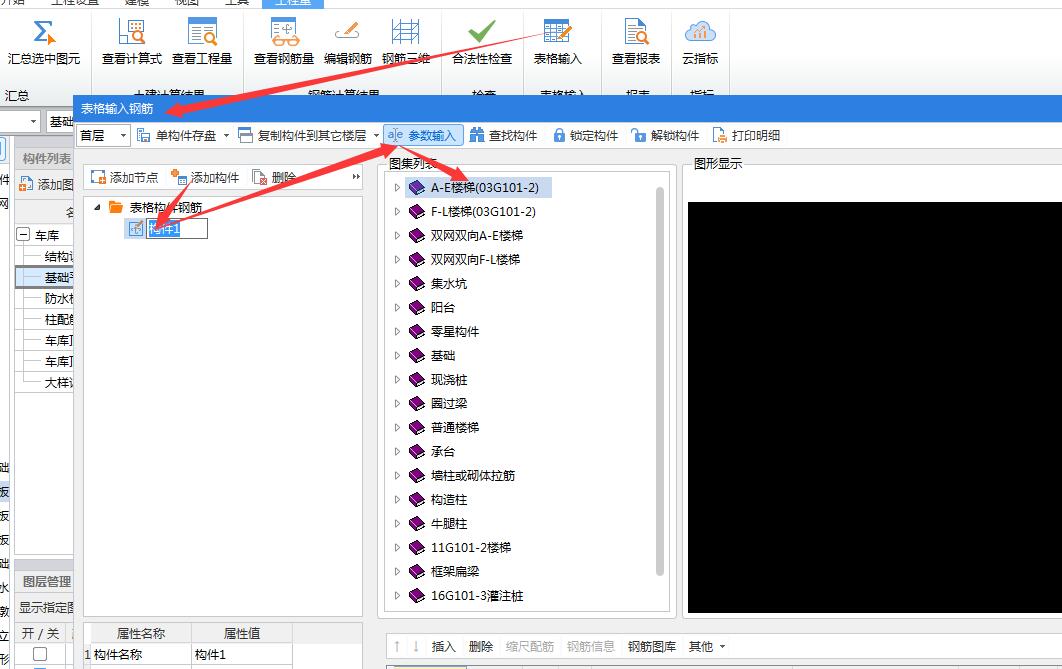Open 查看工程量 tool
The image size is (1062, 669).
[x=202, y=42]
